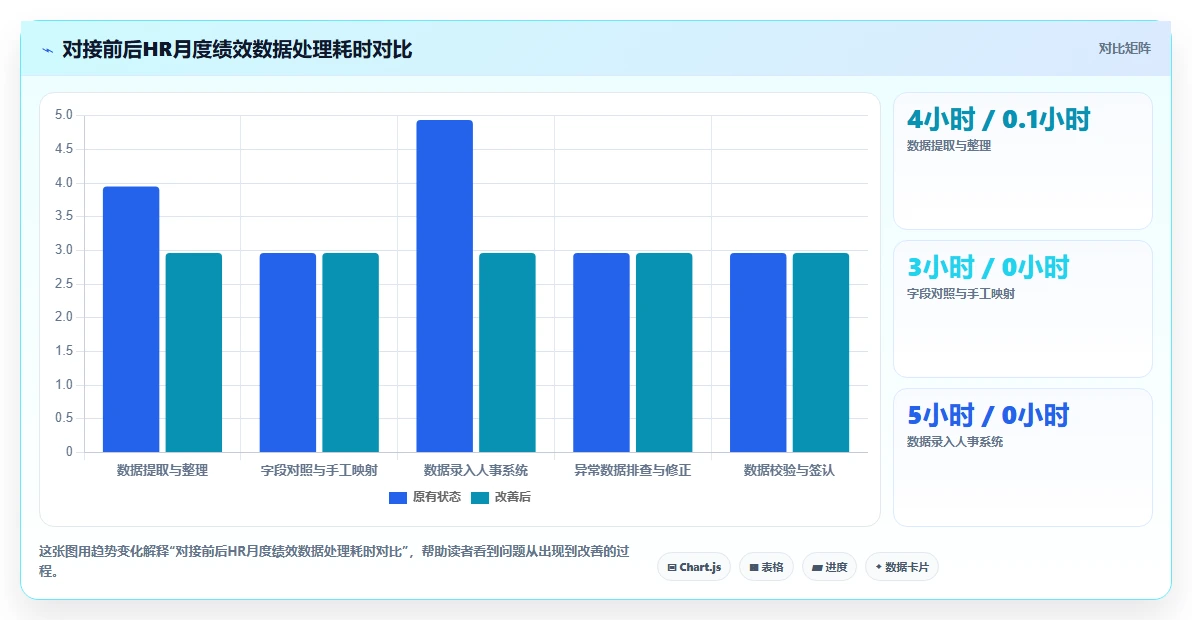Click x-axis label 数据校验与签认
Viewport: 1192px width, 620px height.
tap(789, 470)
